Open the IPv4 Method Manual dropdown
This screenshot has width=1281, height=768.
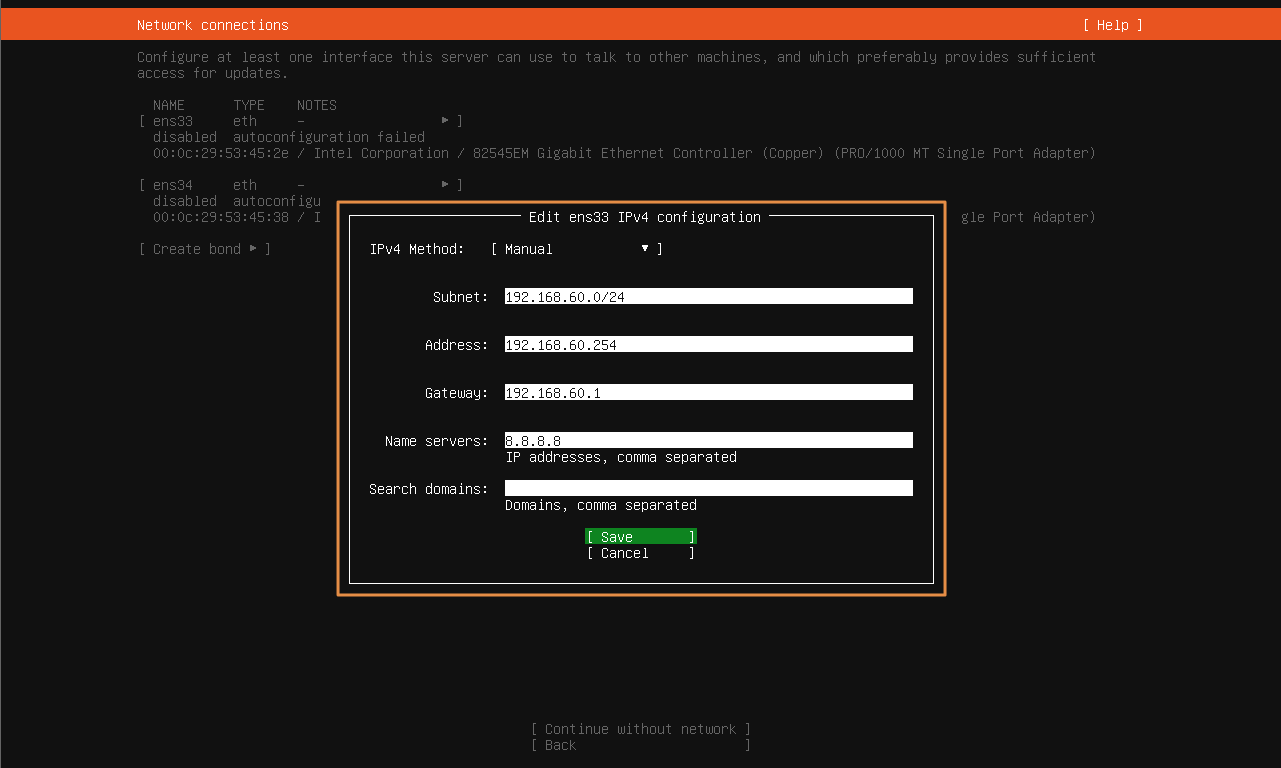(x=577, y=249)
